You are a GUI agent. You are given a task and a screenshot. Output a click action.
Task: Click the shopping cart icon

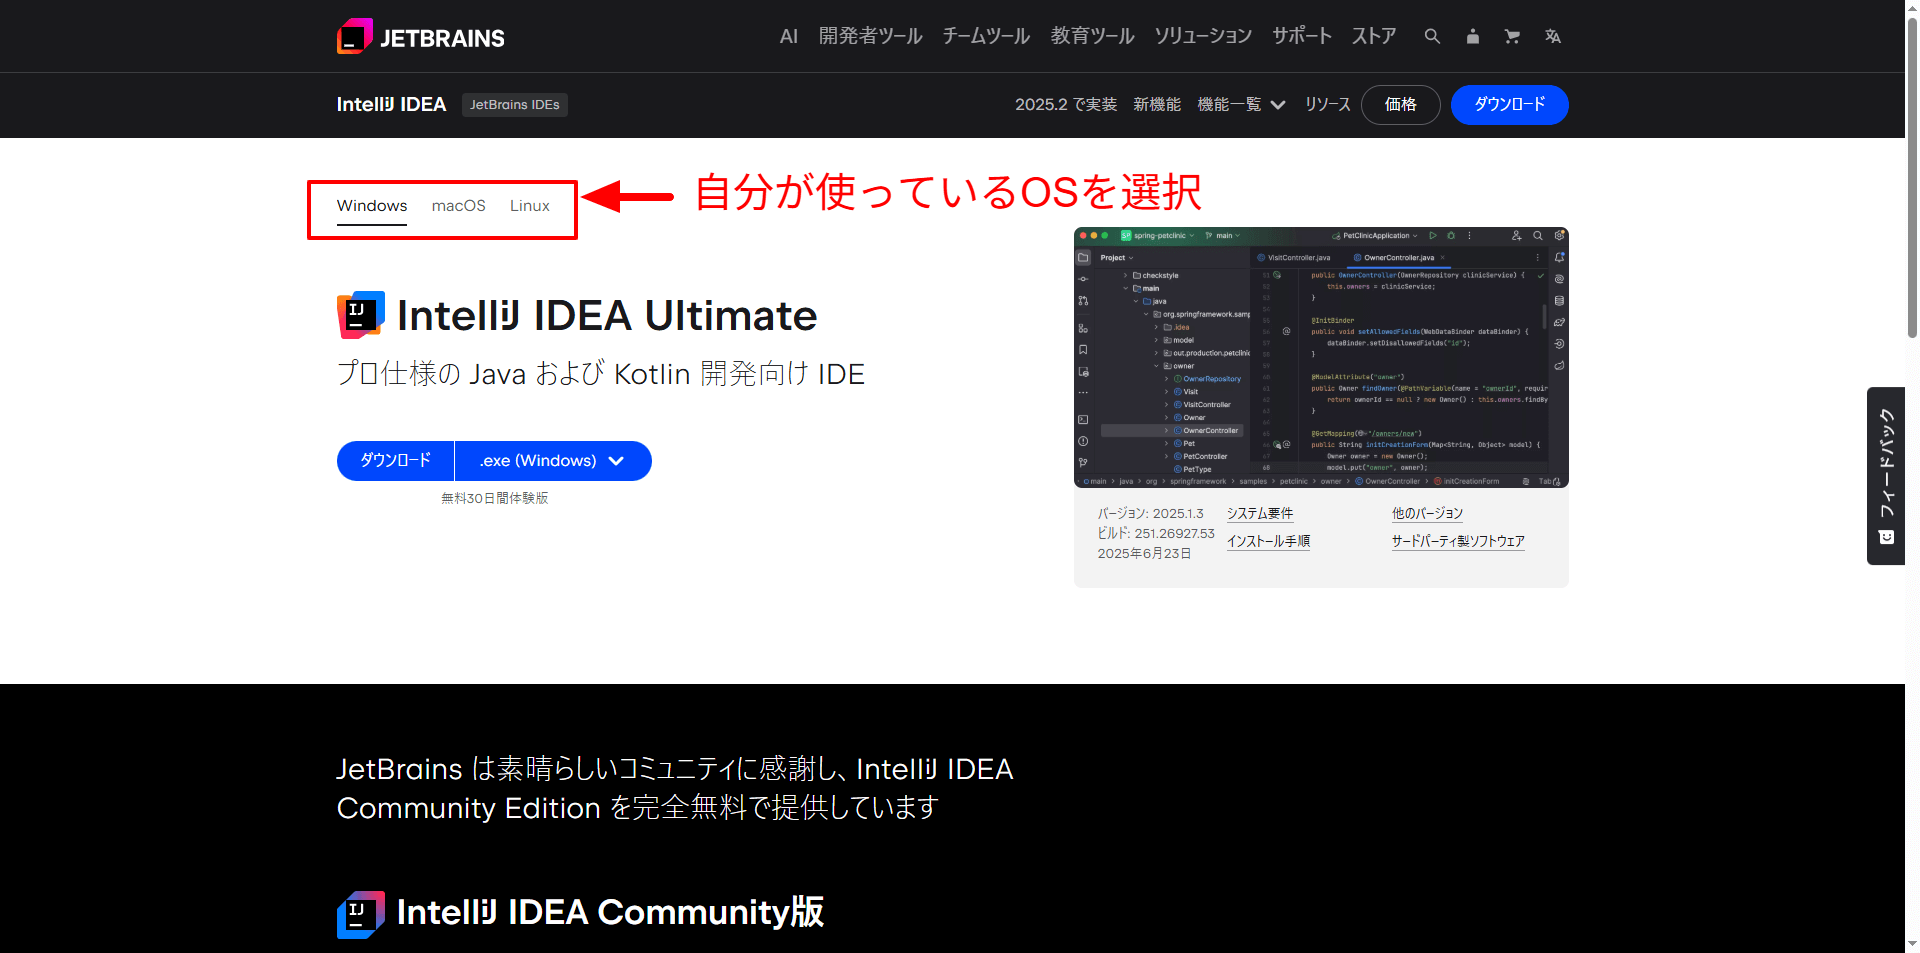point(1512,36)
